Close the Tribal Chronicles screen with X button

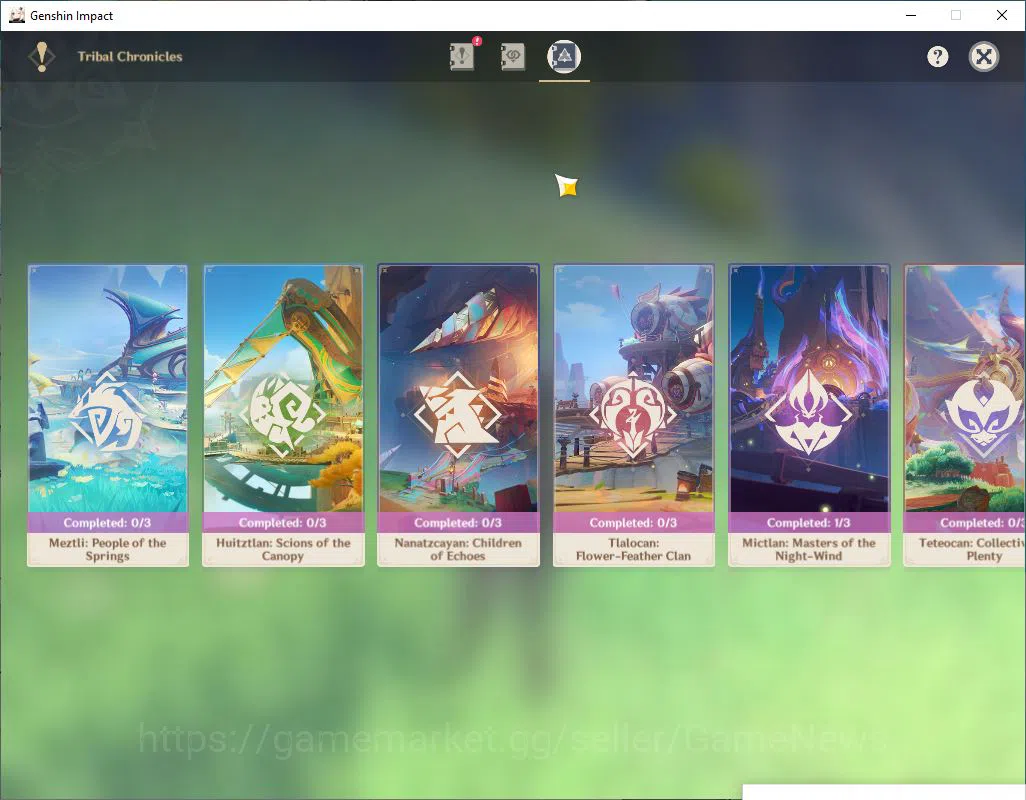[983, 57]
